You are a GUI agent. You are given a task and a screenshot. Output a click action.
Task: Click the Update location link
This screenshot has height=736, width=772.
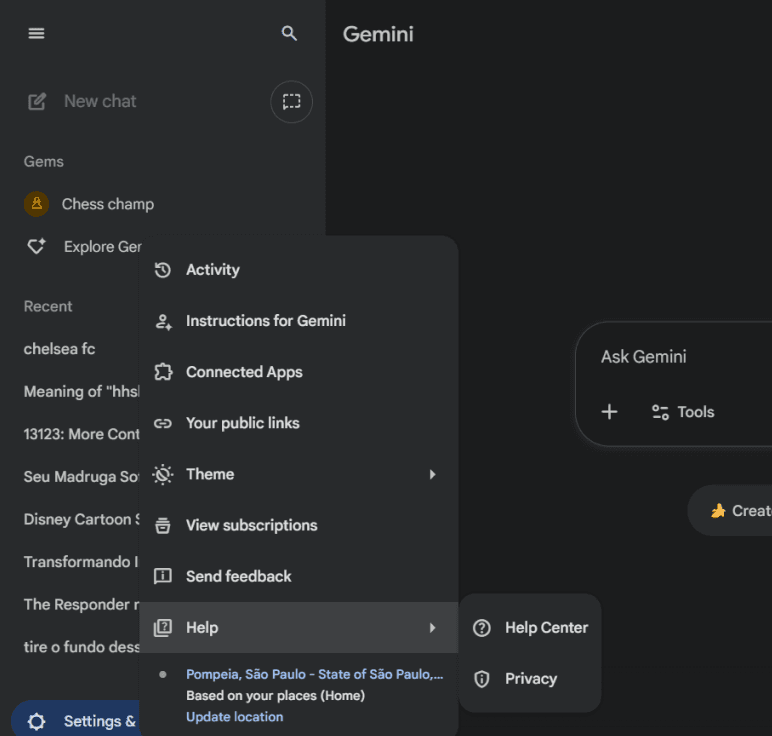(x=234, y=717)
